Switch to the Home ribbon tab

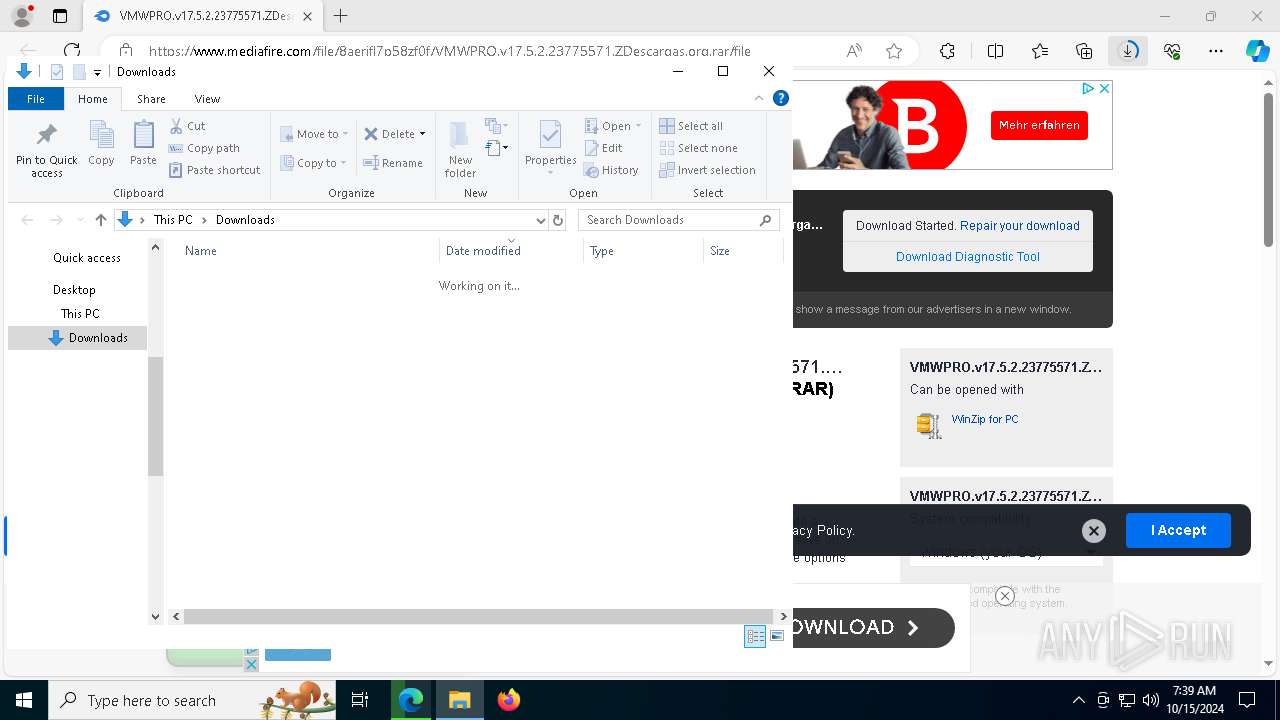[x=93, y=99]
